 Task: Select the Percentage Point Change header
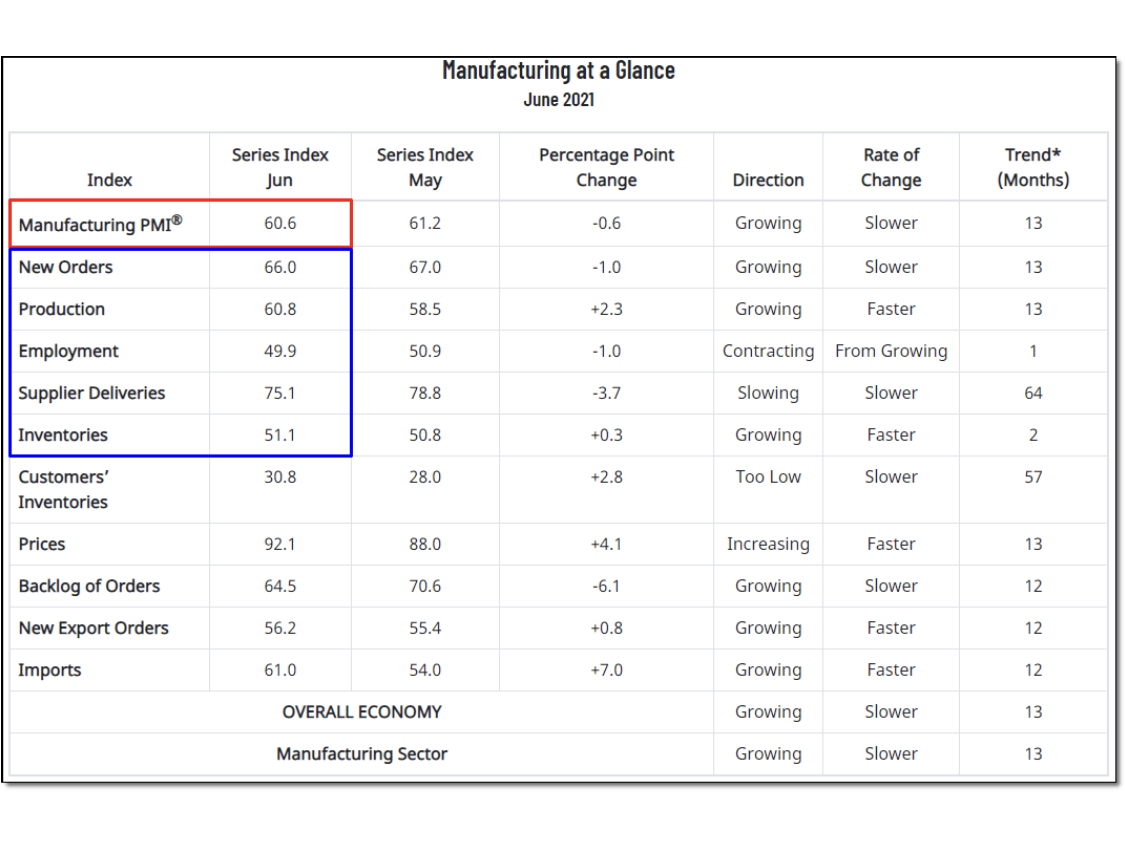[x=606, y=167]
